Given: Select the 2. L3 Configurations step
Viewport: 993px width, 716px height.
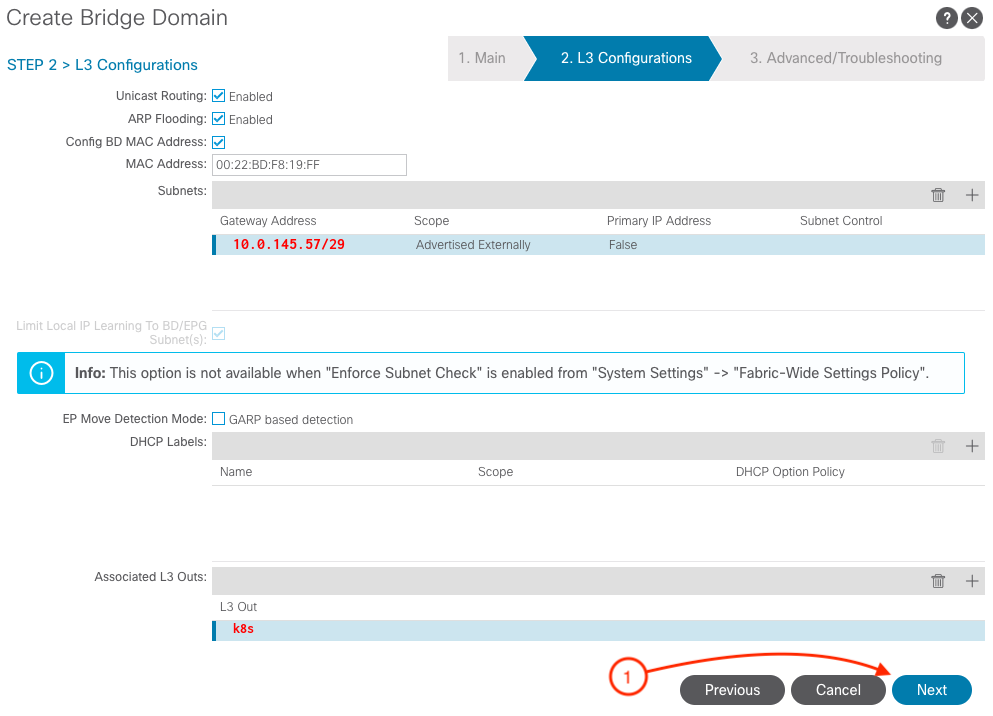Looking at the screenshot, I should point(626,58).
